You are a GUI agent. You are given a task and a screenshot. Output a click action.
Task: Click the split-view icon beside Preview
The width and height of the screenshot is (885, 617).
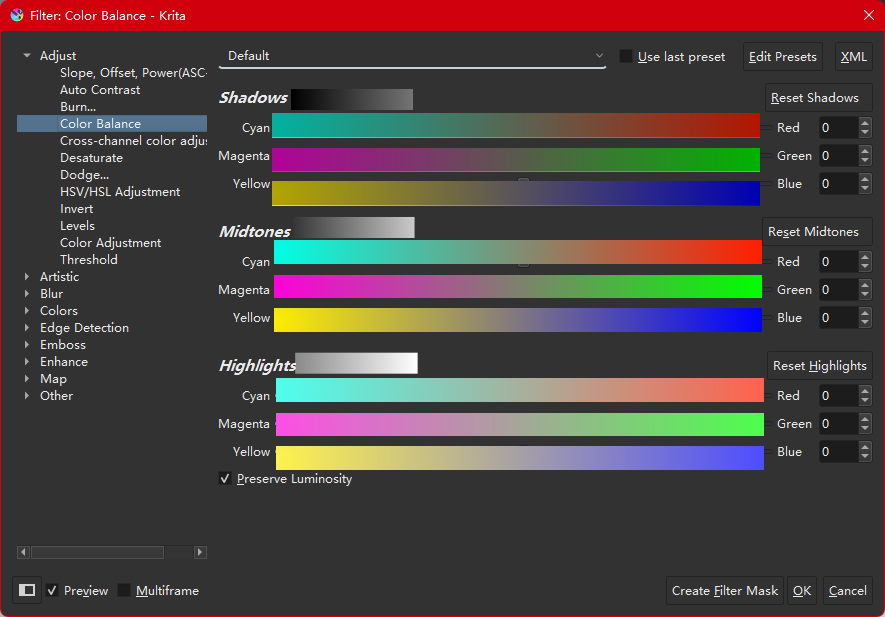27,590
